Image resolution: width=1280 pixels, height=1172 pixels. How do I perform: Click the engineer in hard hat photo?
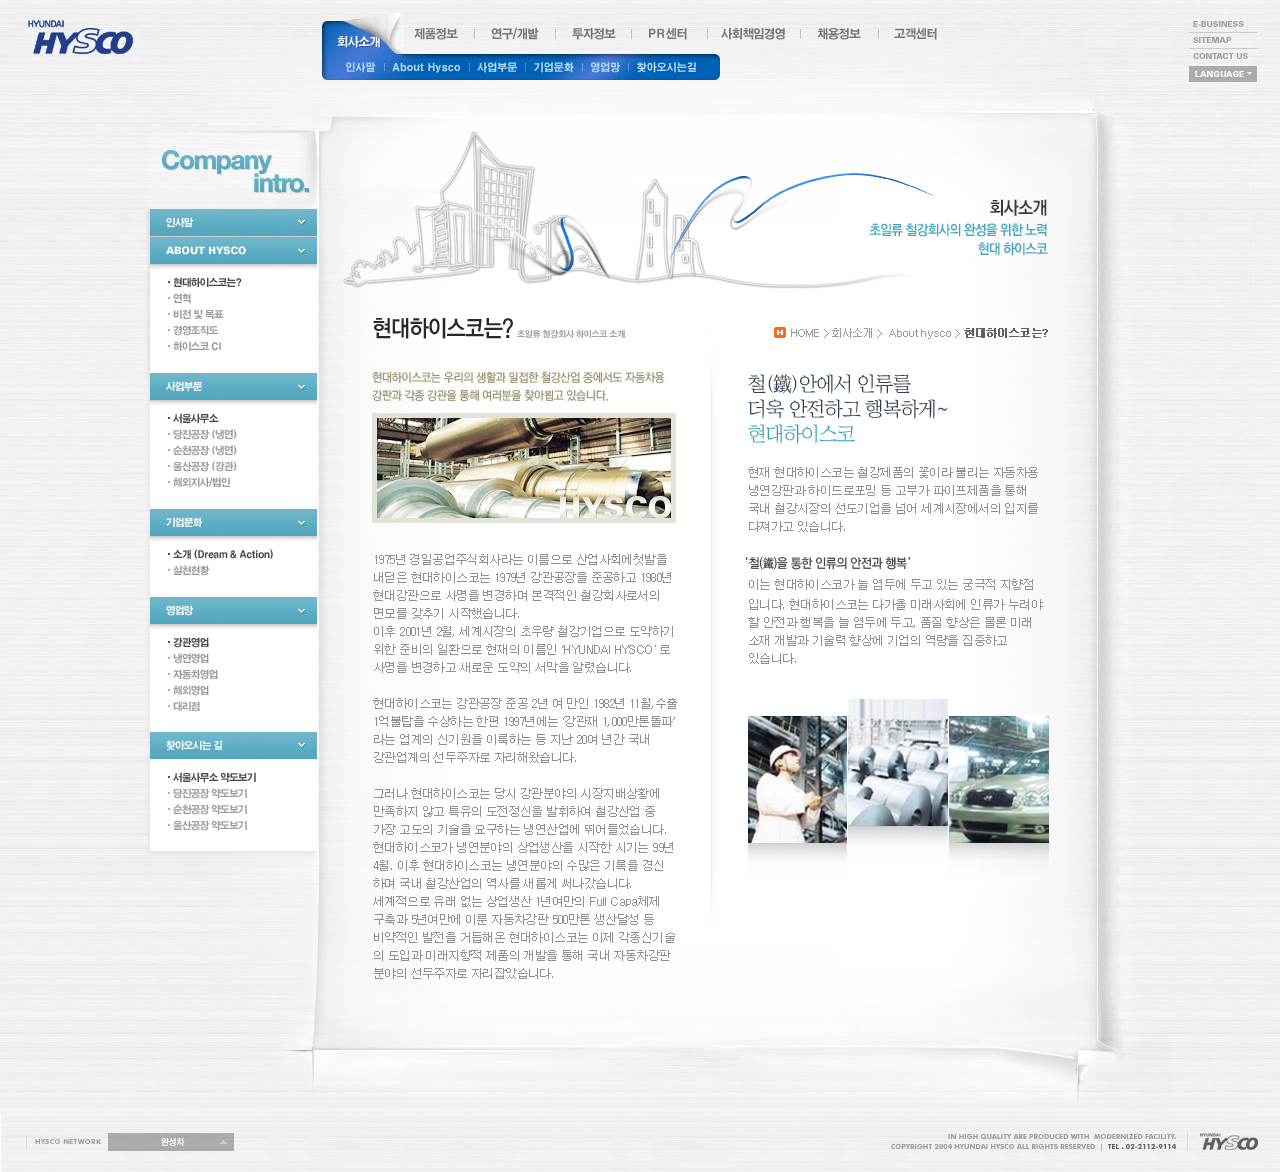click(797, 779)
